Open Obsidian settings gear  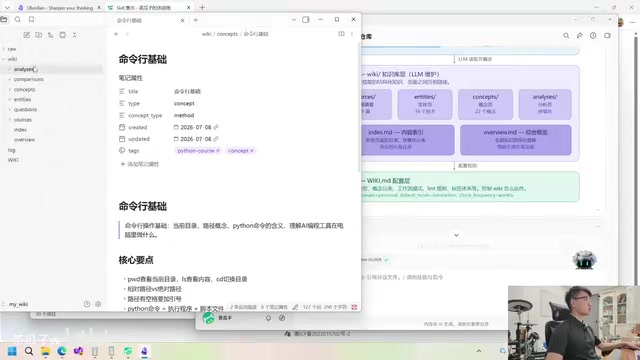(98, 304)
